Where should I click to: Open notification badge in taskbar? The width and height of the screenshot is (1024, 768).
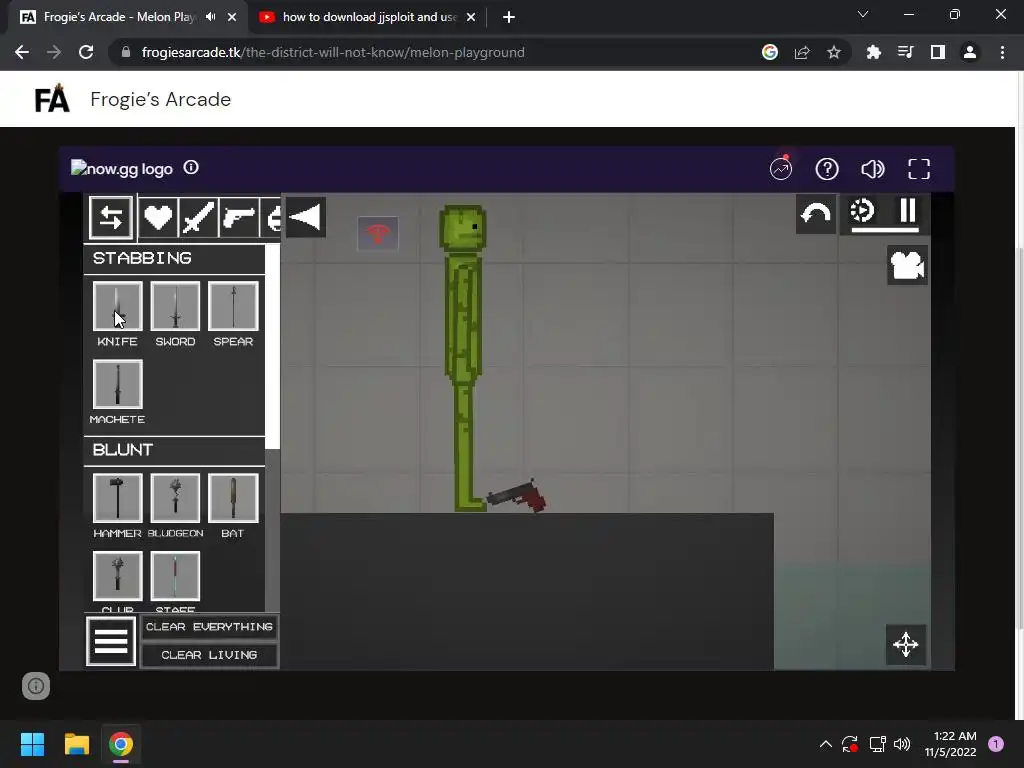tap(996, 743)
